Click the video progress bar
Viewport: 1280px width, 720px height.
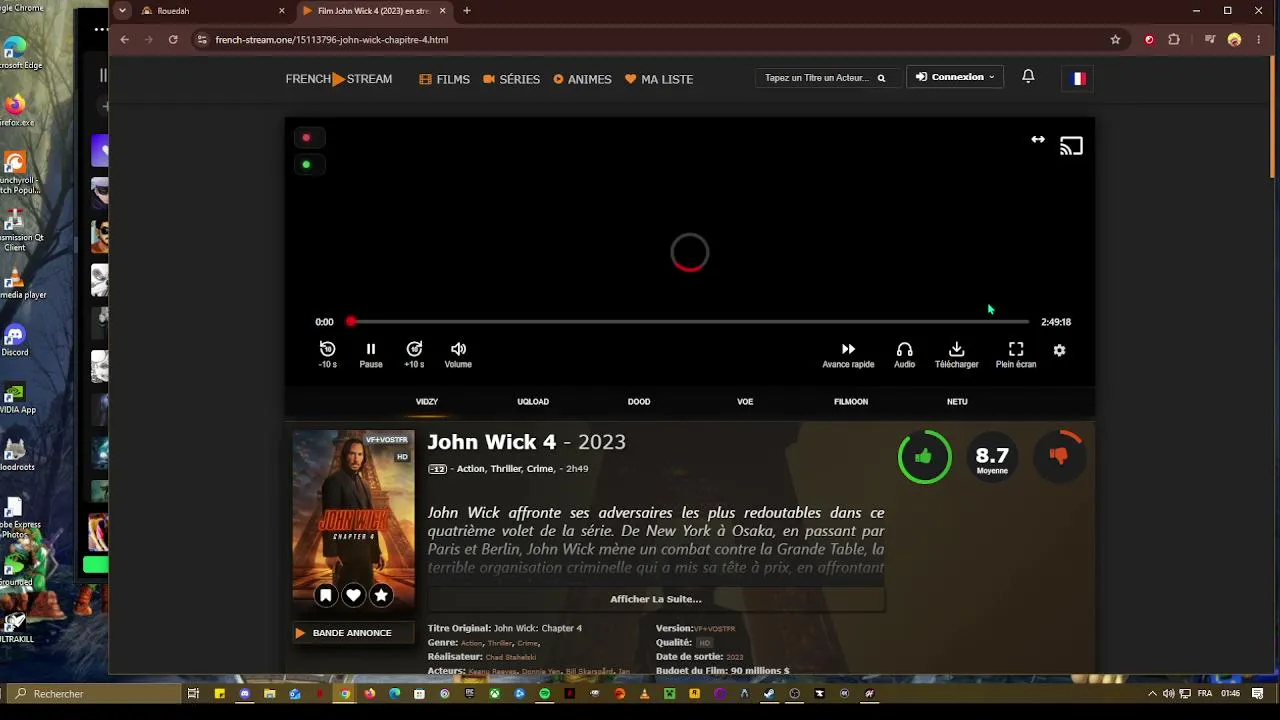689,322
